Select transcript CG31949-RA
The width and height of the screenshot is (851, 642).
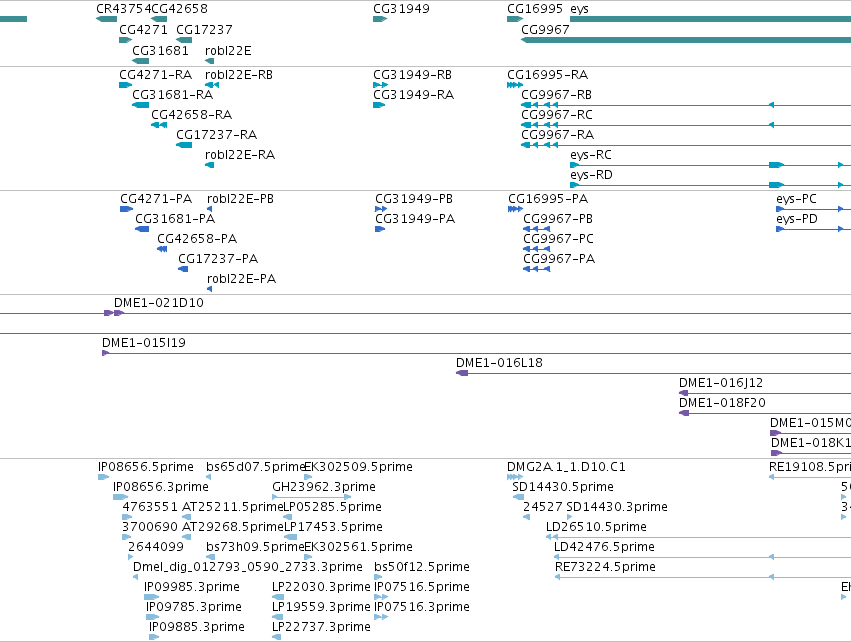tap(414, 95)
